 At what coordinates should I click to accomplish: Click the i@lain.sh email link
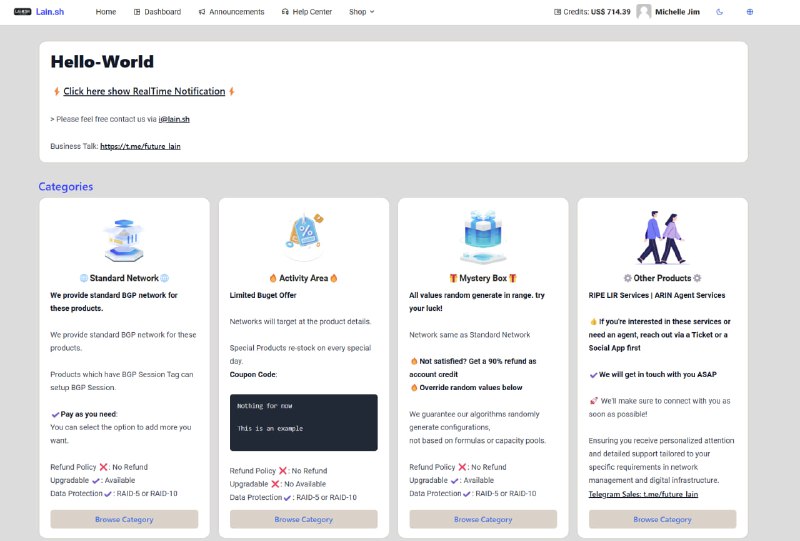click(174, 119)
